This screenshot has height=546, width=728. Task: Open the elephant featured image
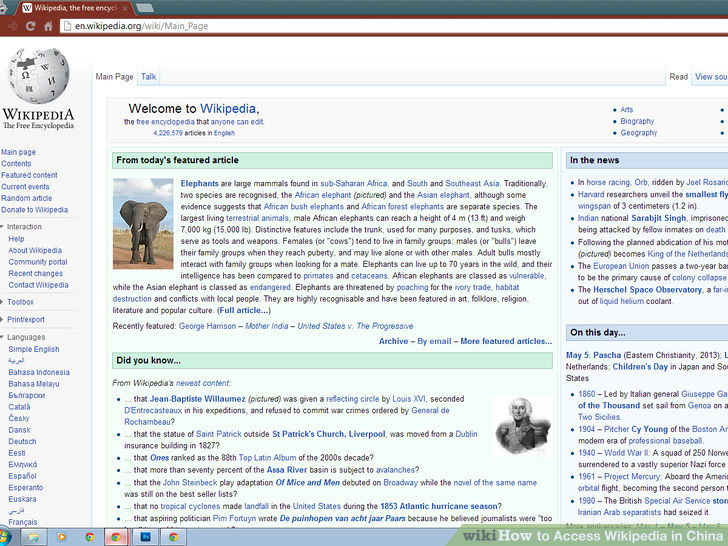(143, 224)
